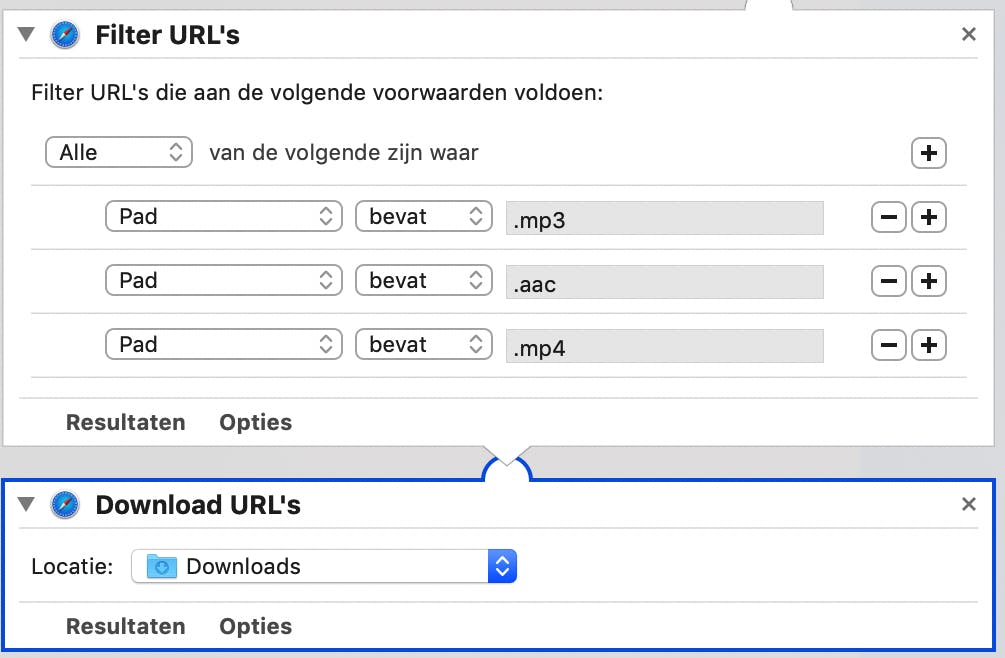
Task: Close the Filter URL's action
Action: pos(968,35)
